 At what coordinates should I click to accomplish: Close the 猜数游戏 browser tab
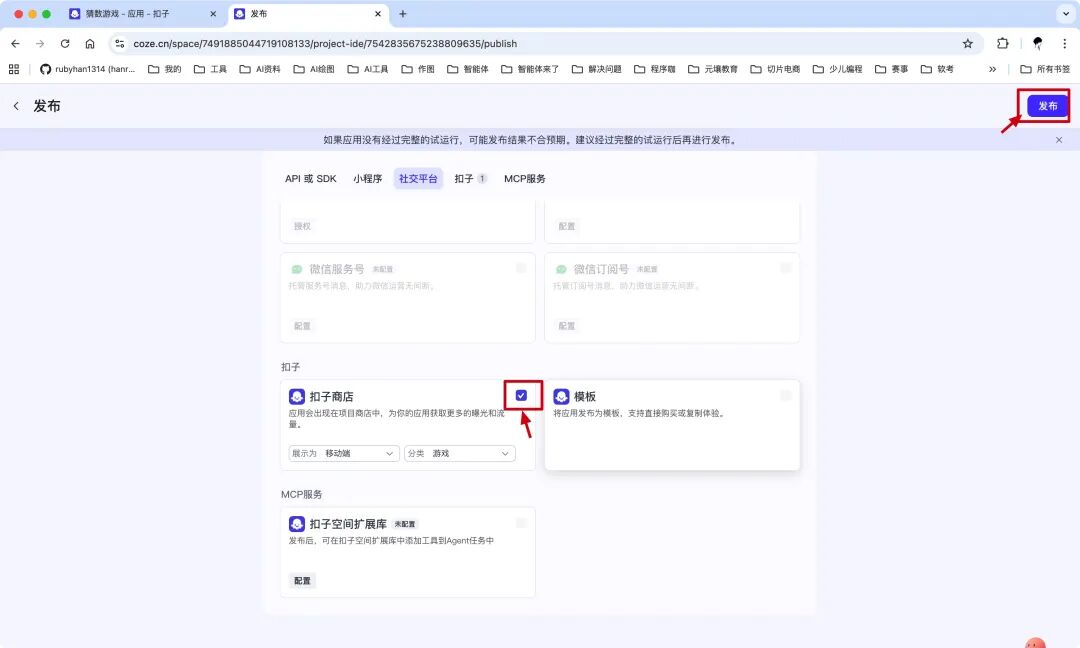213,14
